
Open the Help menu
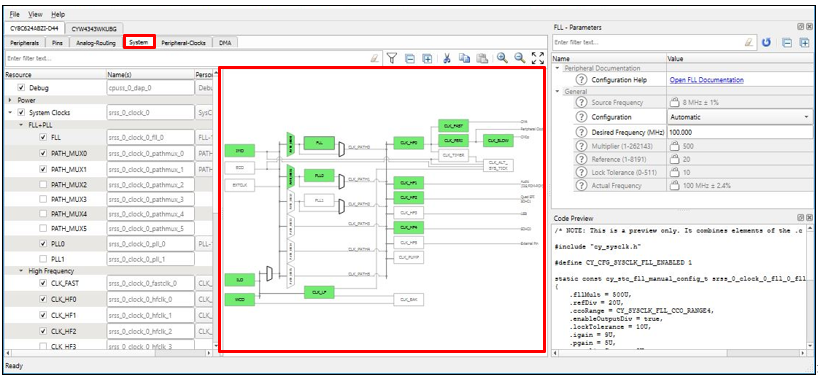point(58,14)
